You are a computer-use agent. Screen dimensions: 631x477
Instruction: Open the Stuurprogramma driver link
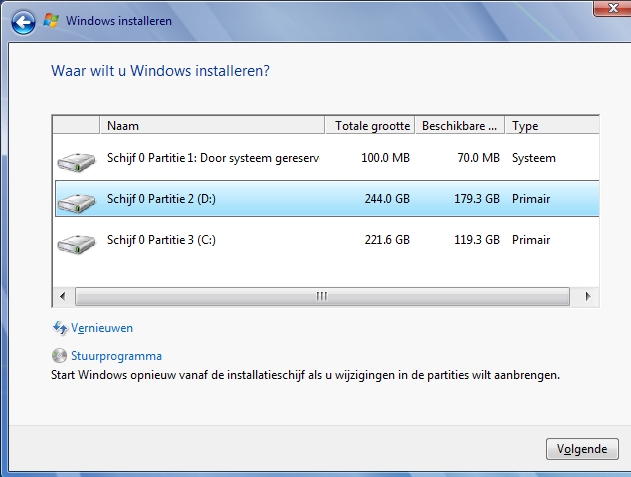116,356
